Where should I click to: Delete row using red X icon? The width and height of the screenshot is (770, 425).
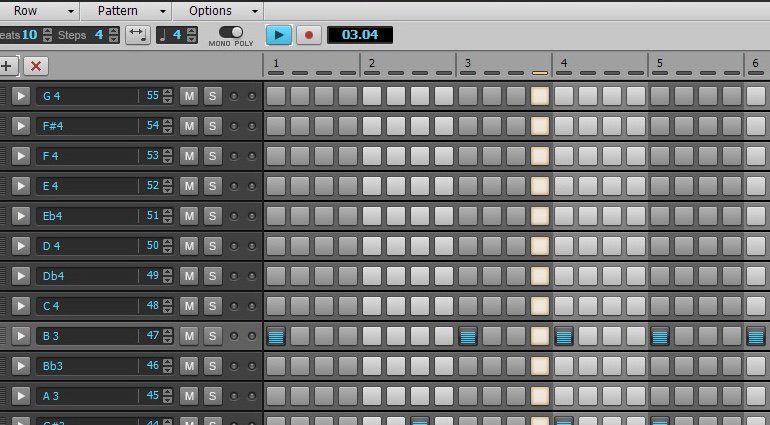pos(36,66)
